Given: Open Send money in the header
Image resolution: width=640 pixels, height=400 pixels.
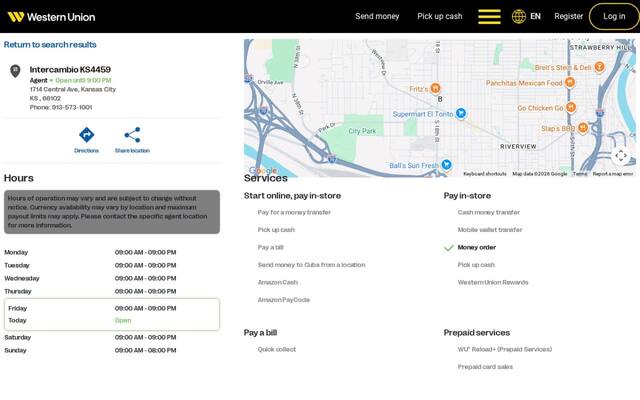Looking at the screenshot, I should pyautogui.click(x=377, y=16).
